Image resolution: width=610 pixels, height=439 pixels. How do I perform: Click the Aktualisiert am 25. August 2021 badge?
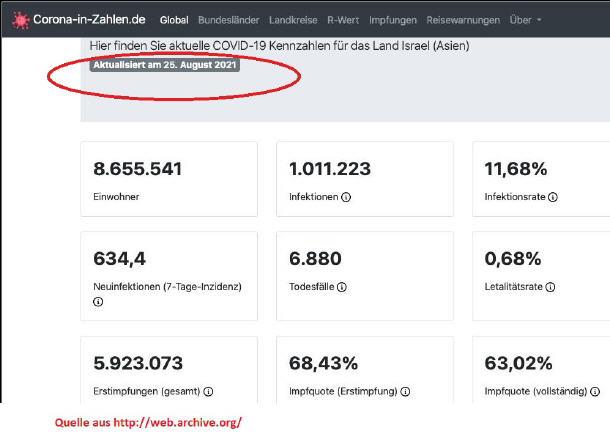coord(164,65)
